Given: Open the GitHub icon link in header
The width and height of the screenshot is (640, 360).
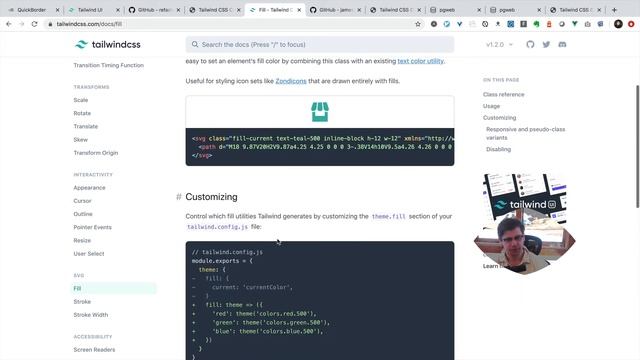Looking at the screenshot, I should 530,44.
